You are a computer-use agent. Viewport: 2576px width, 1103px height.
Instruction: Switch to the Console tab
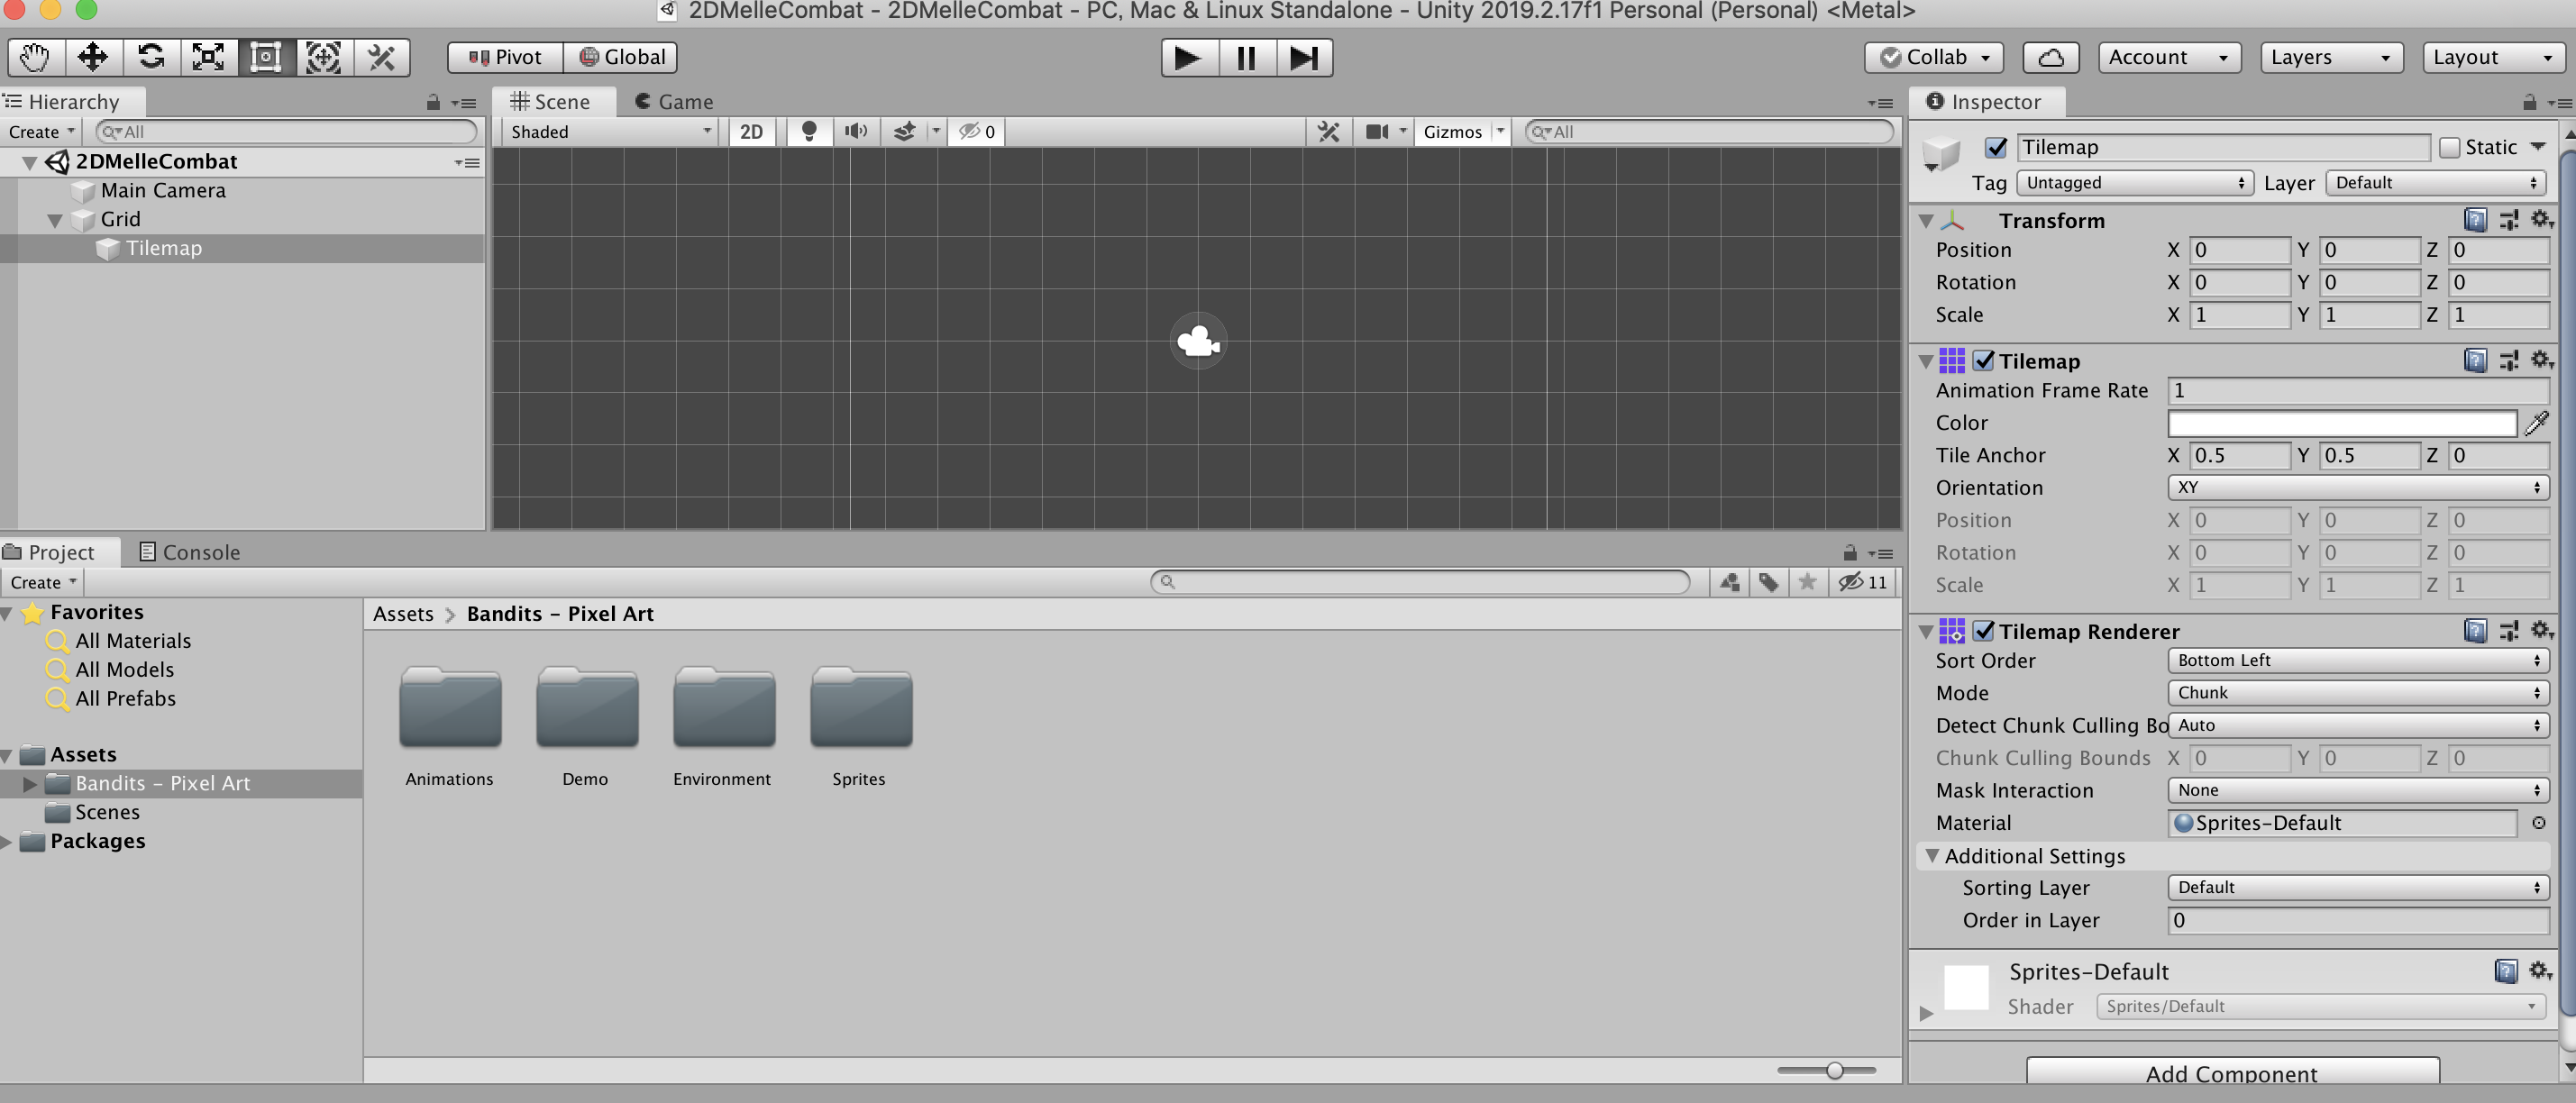[190, 552]
